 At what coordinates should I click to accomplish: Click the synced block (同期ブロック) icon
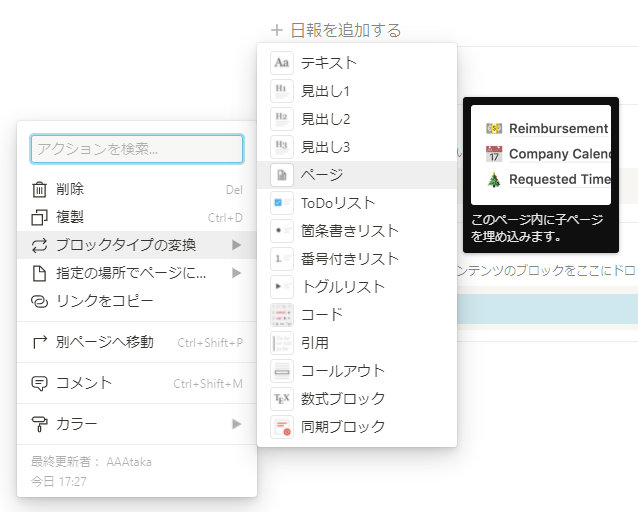tap(282, 427)
